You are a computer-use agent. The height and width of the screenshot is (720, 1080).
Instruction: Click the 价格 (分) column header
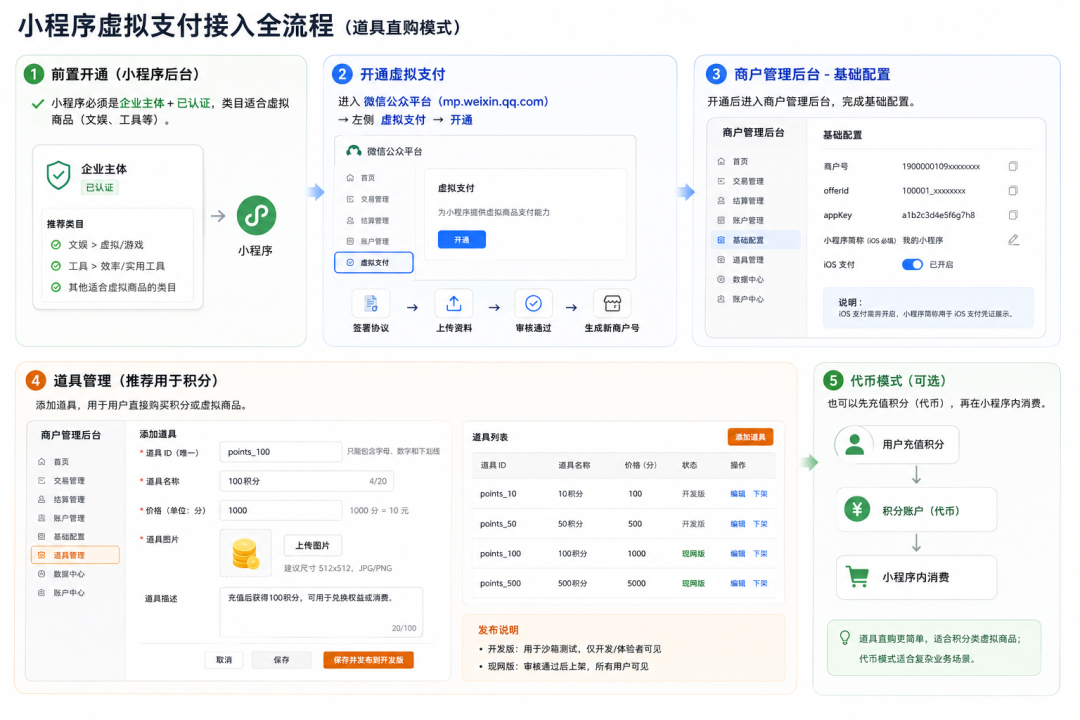click(641, 465)
